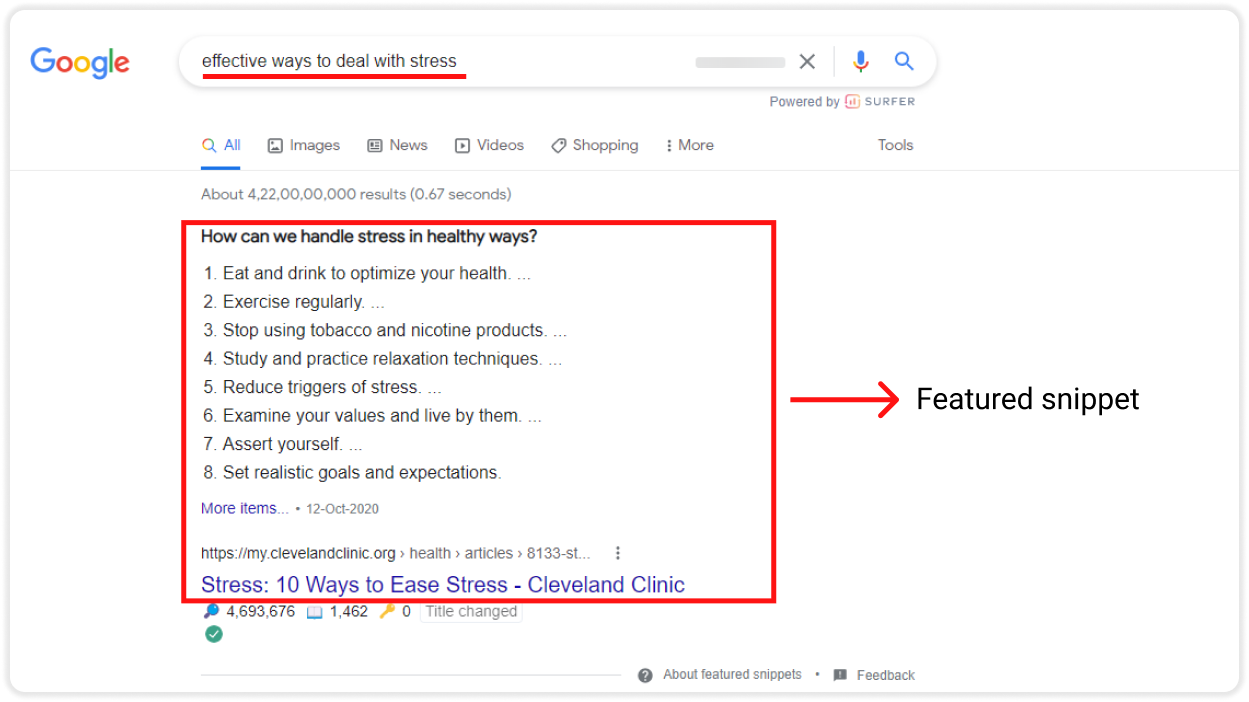The width and height of the screenshot is (1249, 702).
Task: Click the 'Assert yourself' list item
Action: click(x=283, y=444)
